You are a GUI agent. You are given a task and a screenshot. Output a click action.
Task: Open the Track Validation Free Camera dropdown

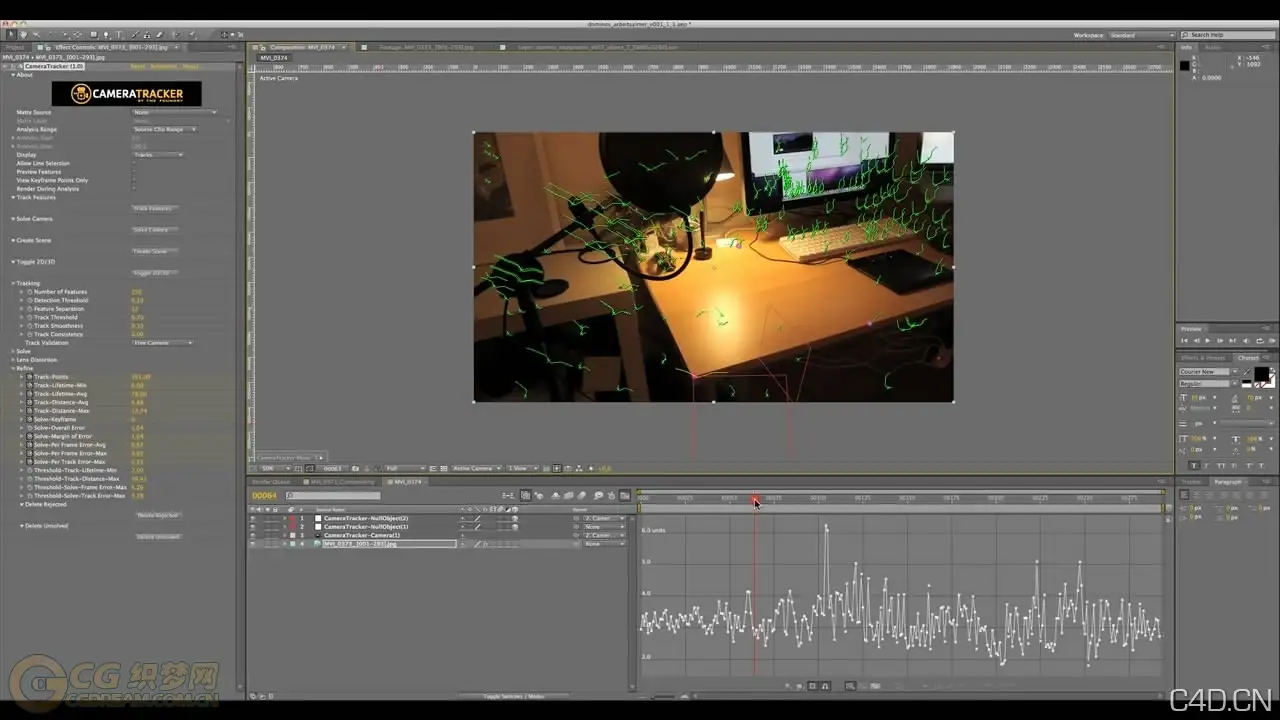pos(163,343)
